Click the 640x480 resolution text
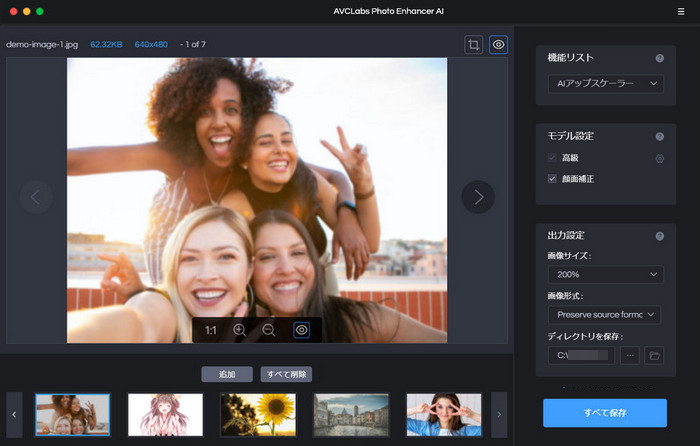 tap(151, 44)
